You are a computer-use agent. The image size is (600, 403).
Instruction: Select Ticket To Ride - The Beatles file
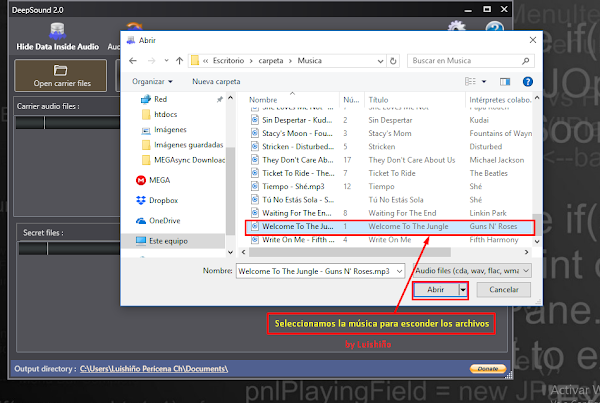298,173
